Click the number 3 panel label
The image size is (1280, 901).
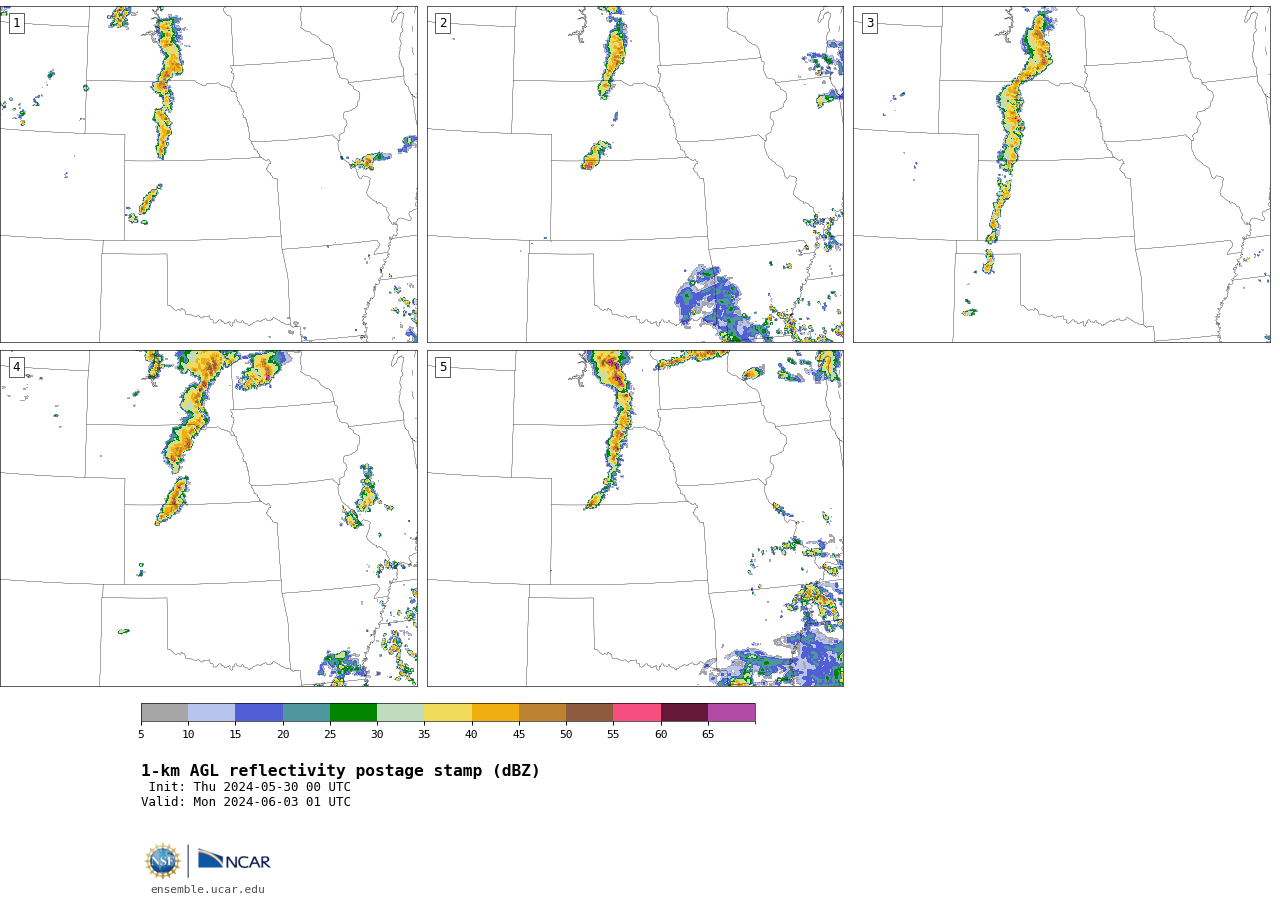pyautogui.click(x=869, y=23)
